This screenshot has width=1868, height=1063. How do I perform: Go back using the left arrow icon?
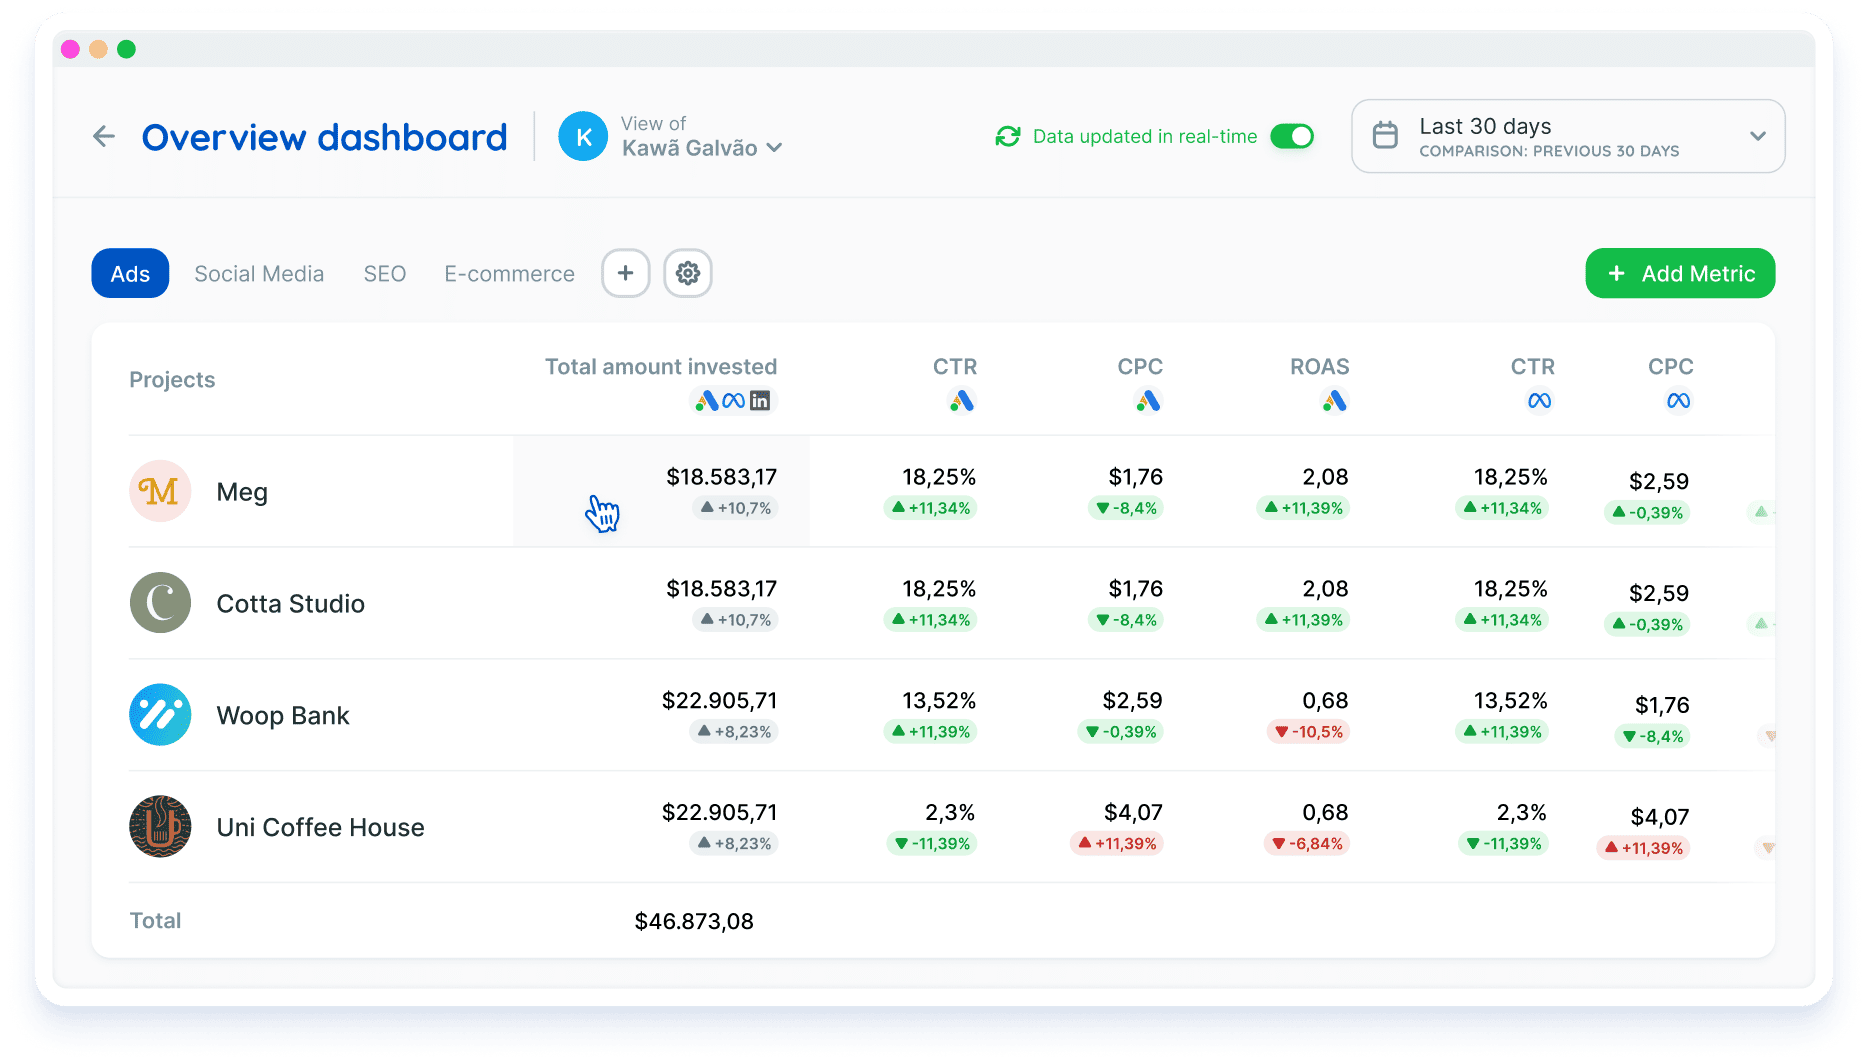104,136
